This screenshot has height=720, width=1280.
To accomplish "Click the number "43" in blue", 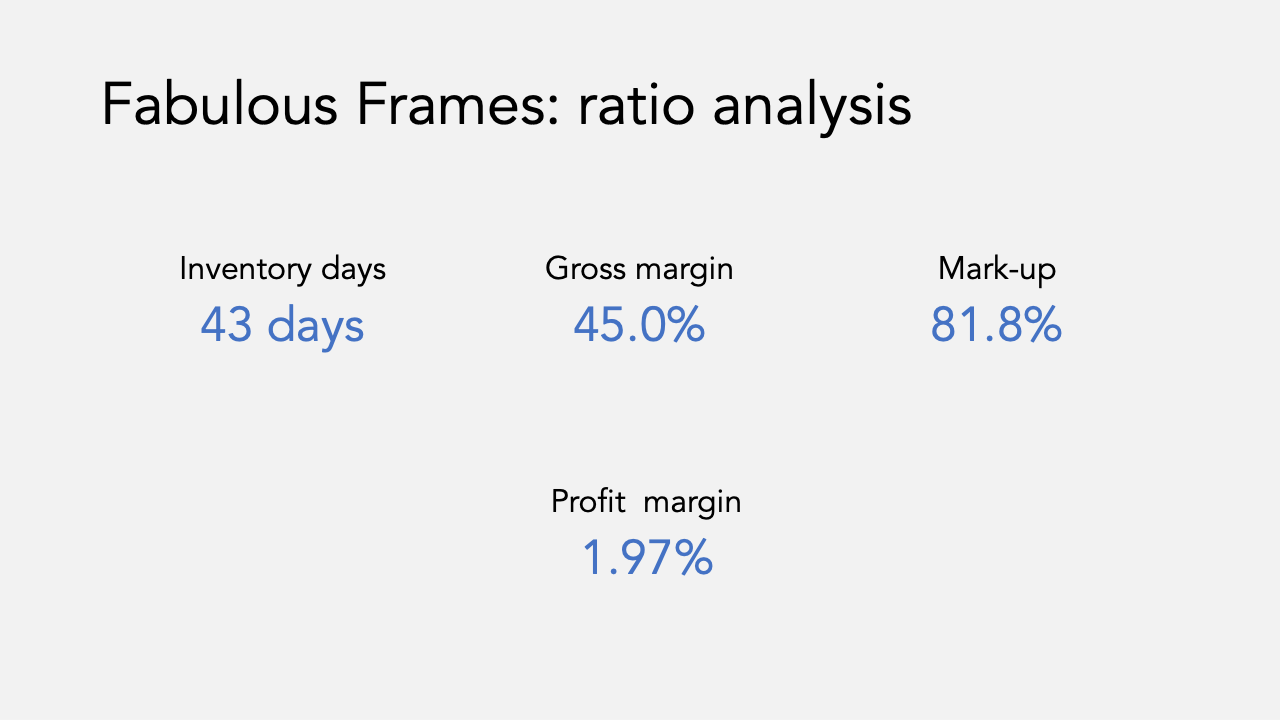I will (226, 326).
